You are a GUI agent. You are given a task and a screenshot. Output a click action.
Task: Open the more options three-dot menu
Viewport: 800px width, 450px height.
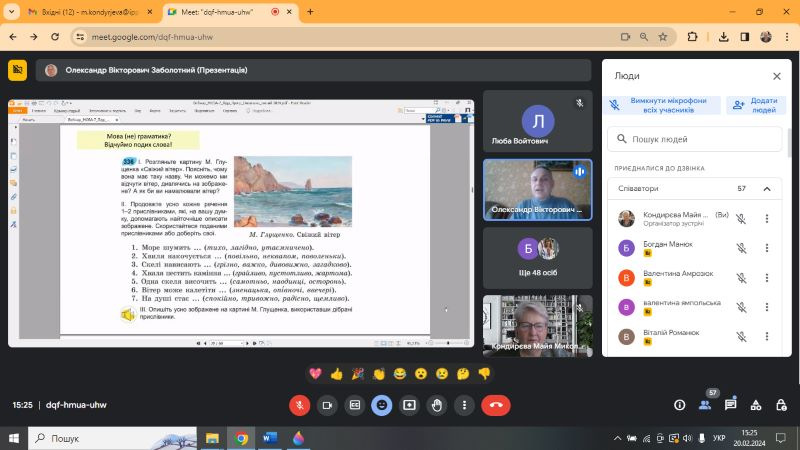[464, 405]
